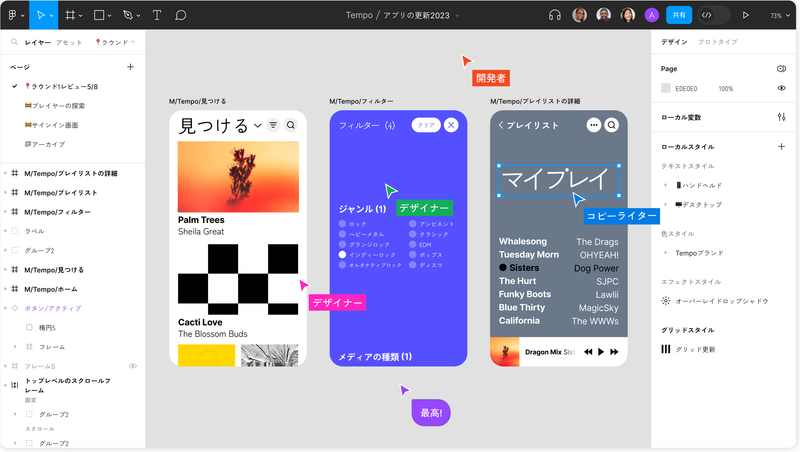Select the Text tool
The height and width of the screenshot is (452, 800).
tap(157, 15)
